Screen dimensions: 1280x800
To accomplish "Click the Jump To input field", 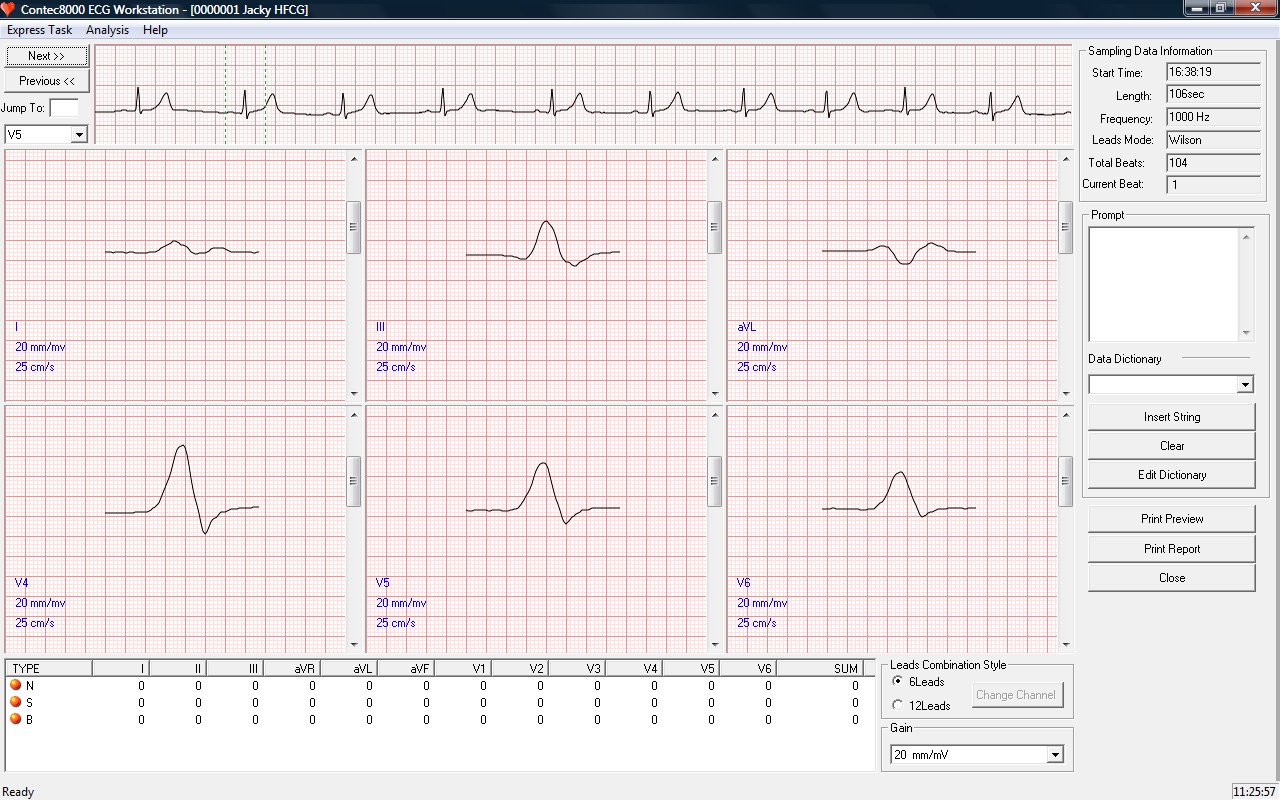I will coord(64,108).
